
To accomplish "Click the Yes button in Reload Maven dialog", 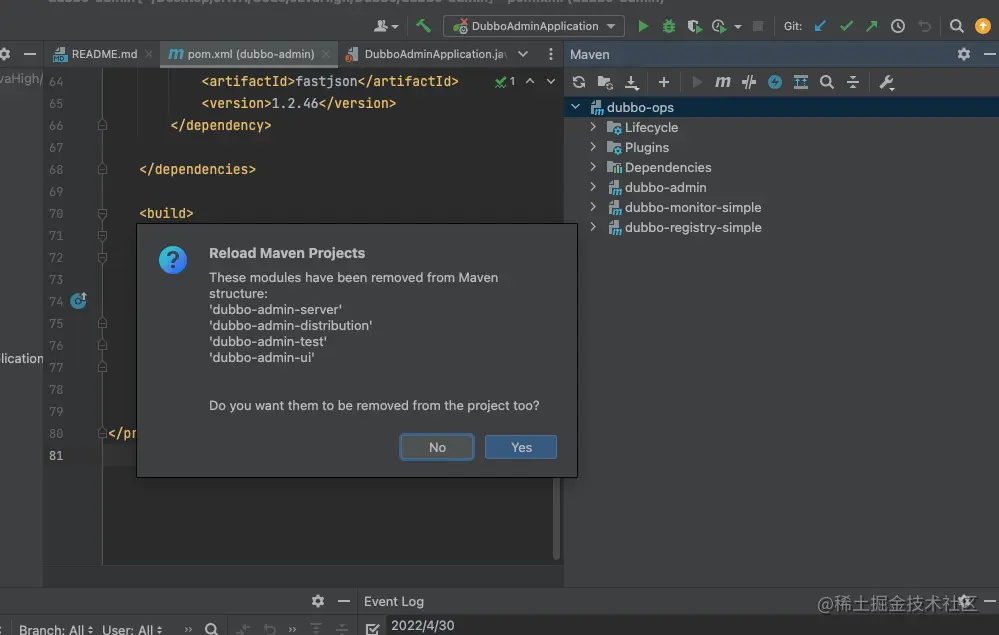I will coord(521,447).
